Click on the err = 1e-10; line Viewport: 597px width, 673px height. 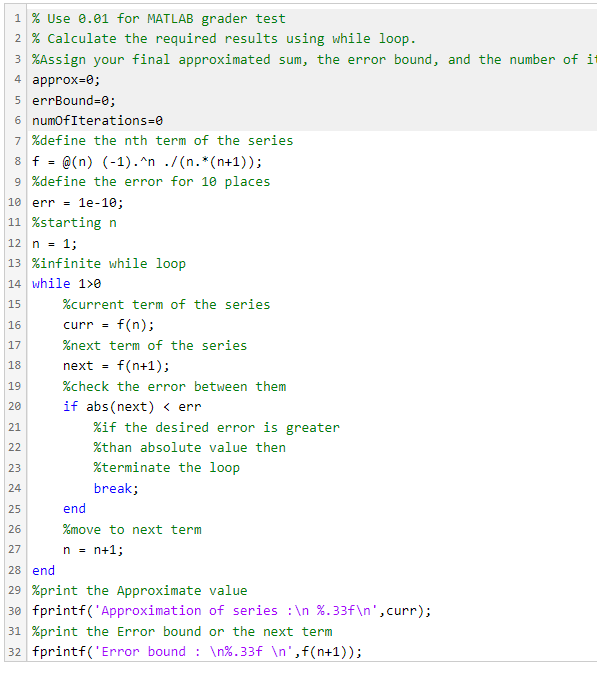click(x=78, y=203)
